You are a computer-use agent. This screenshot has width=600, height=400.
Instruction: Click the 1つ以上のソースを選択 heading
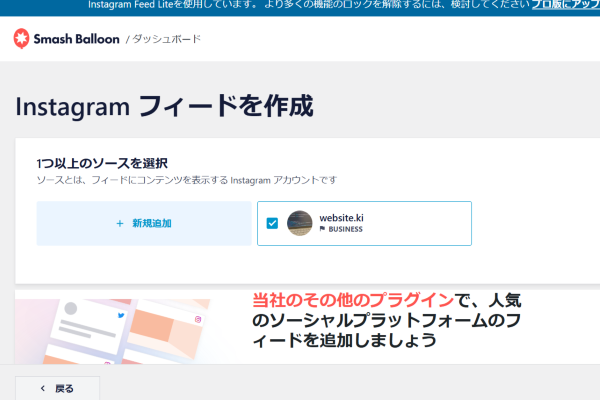pos(102,163)
